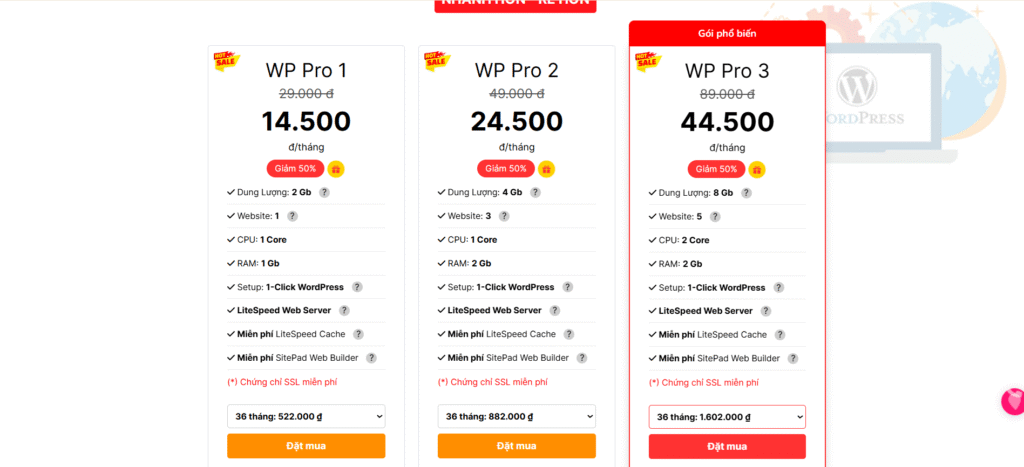Click the WP Pro 2 plan title
Viewport: 1024px width, 467px height.
516,70
